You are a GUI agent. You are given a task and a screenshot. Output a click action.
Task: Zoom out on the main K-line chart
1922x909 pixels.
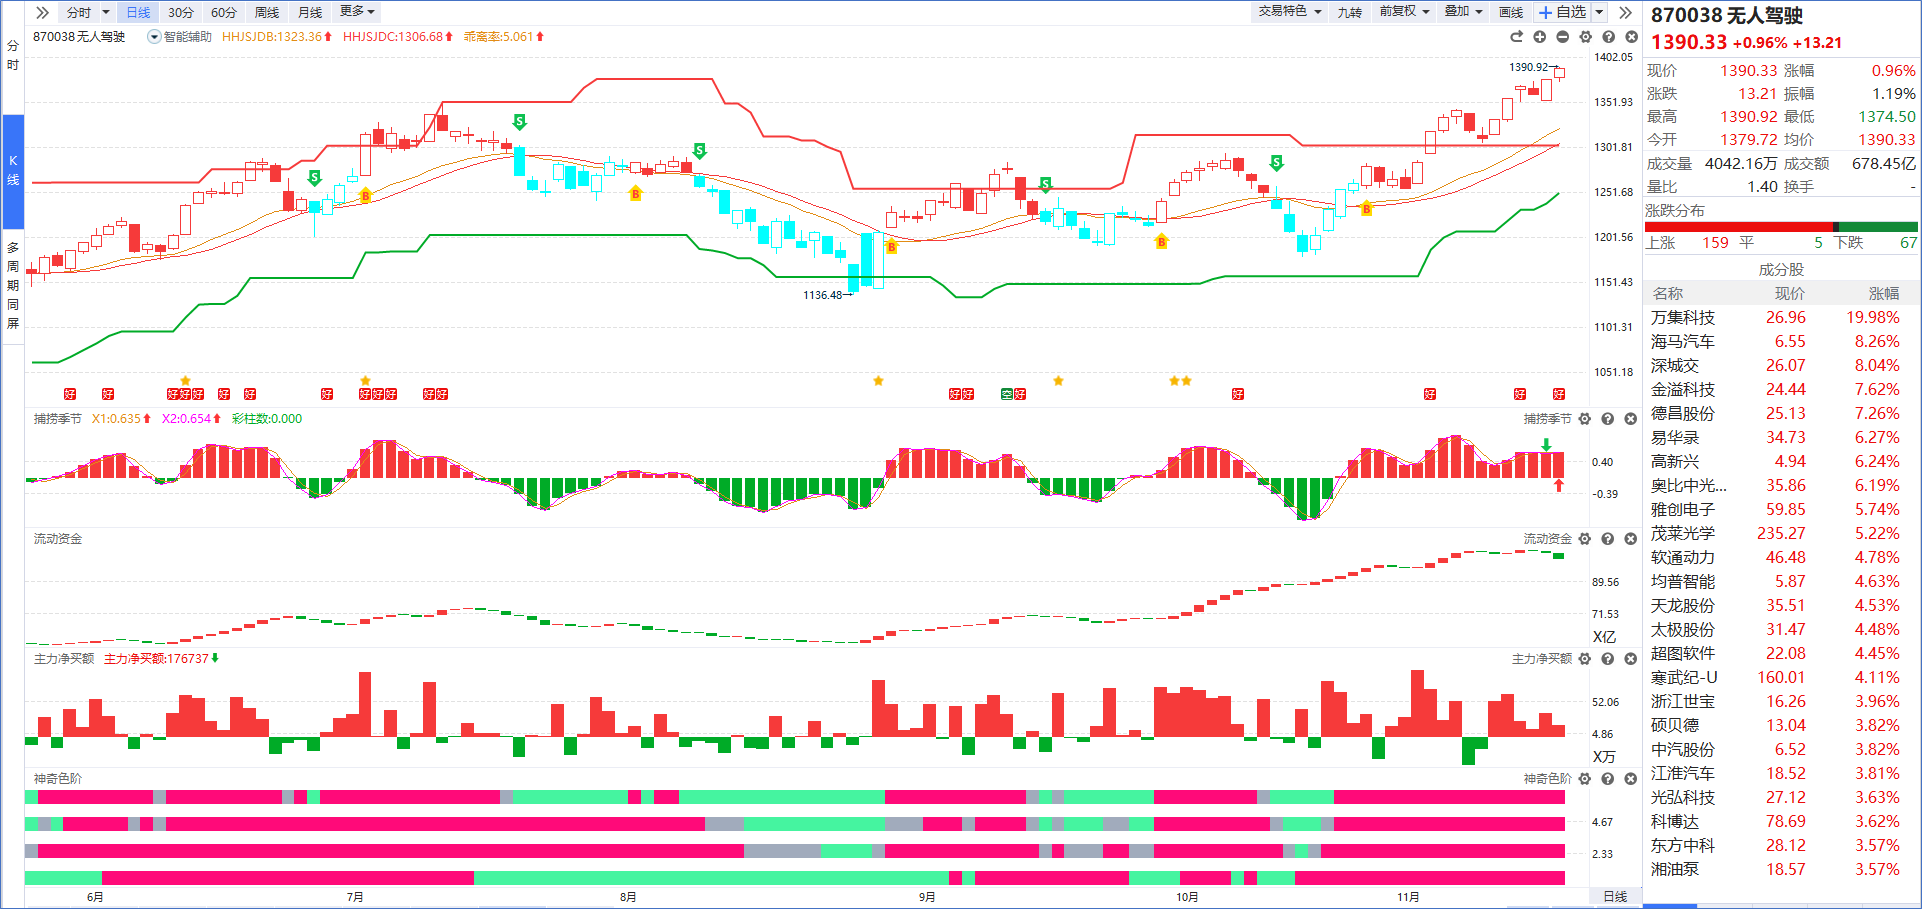click(x=1563, y=37)
